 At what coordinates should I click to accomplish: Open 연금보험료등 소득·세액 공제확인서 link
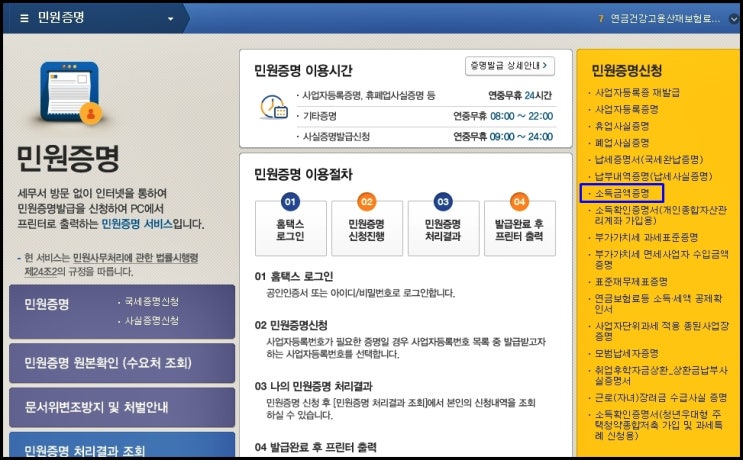click(x=658, y=304)
